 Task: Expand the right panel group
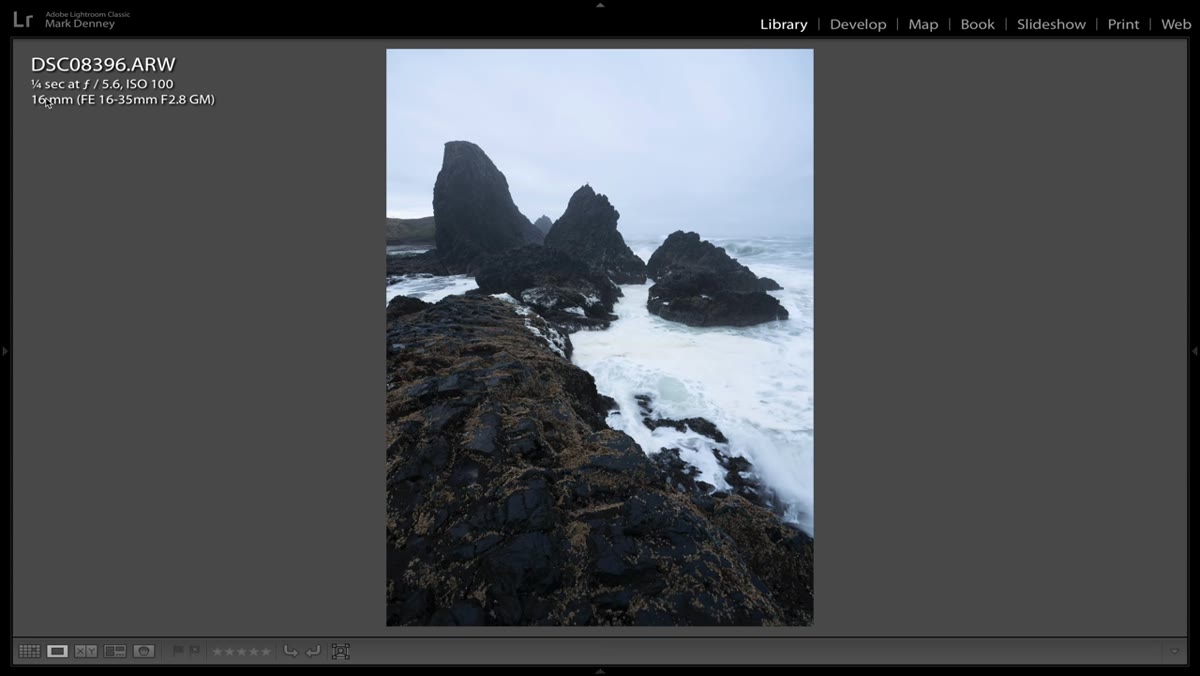1195,351
